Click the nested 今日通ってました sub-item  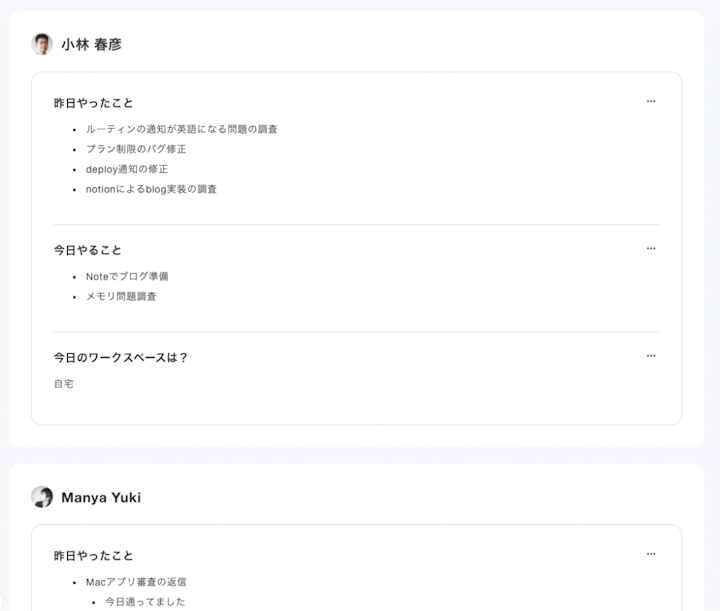pos(145,602)
